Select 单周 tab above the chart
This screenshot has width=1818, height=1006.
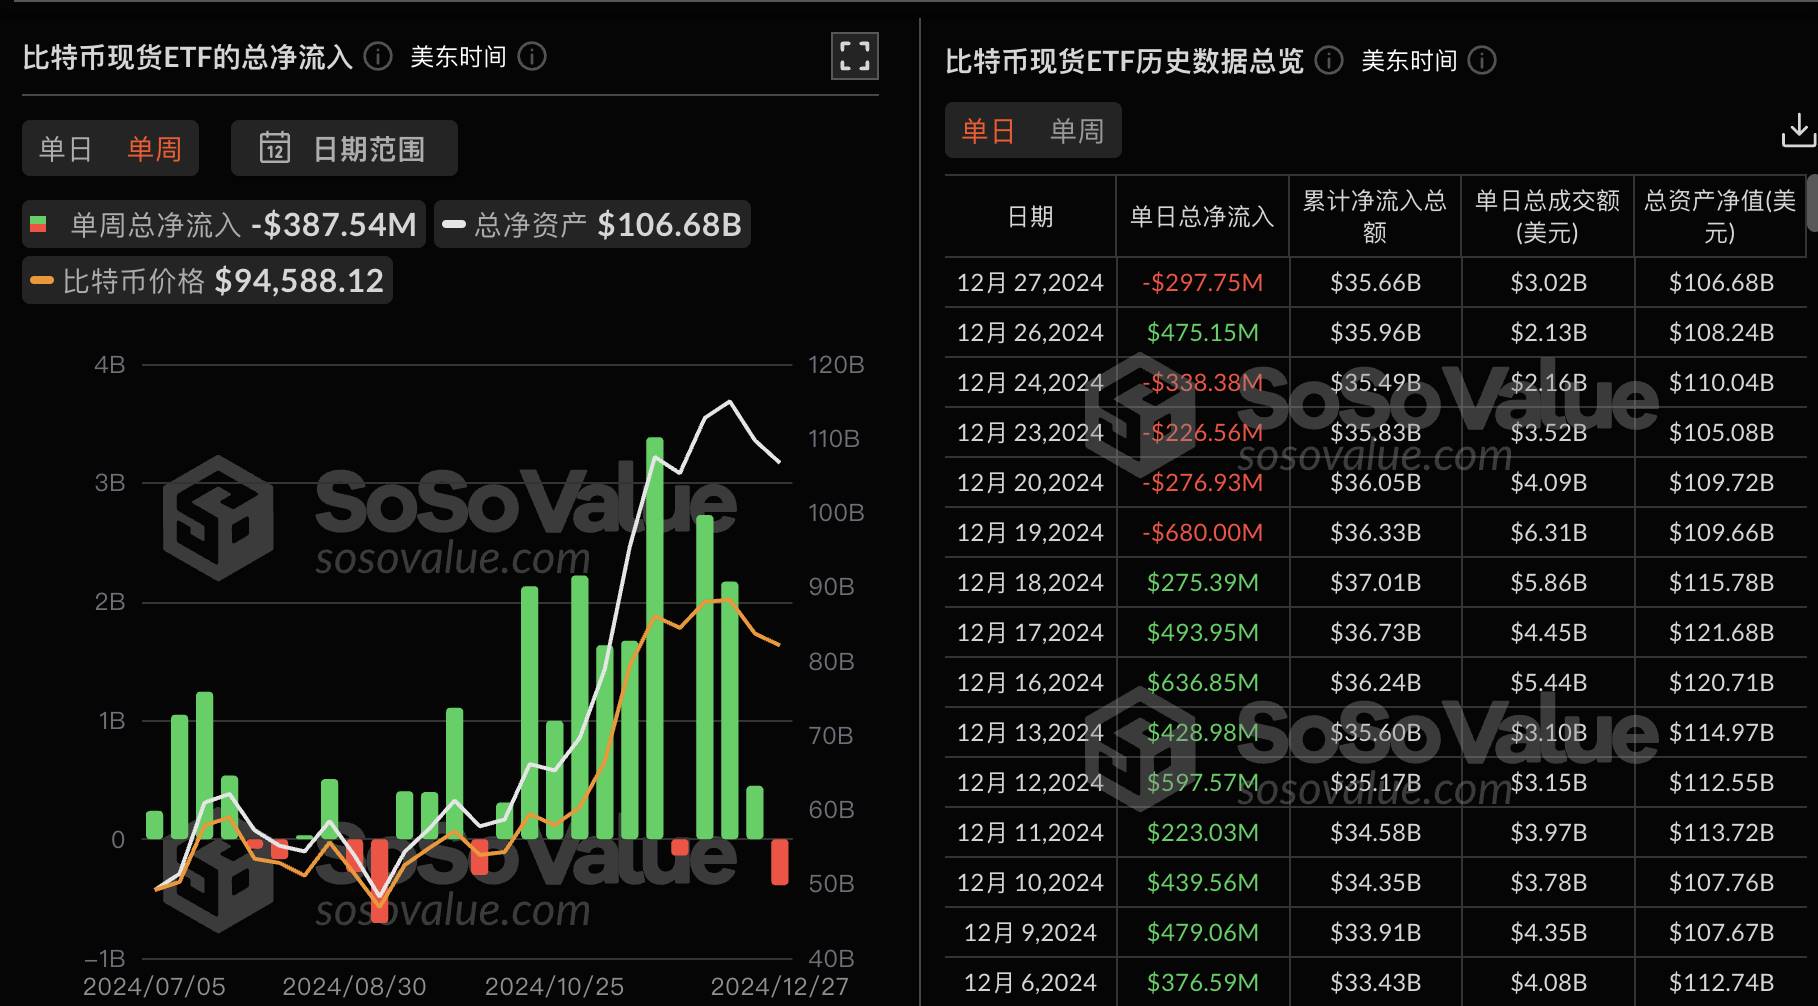point(154,149)
